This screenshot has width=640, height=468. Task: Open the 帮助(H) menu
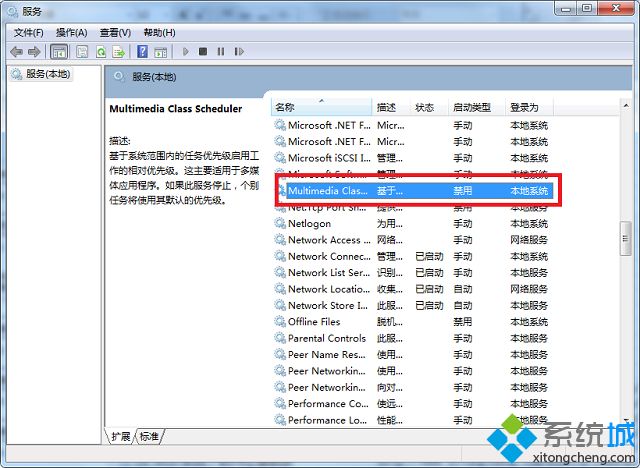(159, 33)
